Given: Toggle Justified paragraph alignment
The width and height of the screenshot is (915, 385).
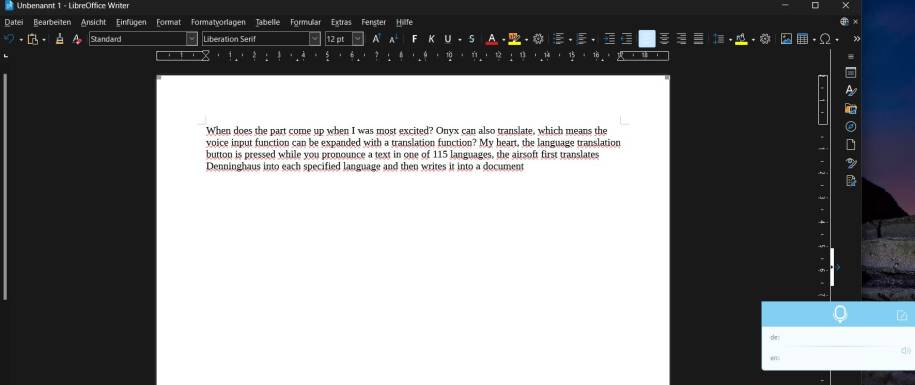Looking at the screenshot, I should click(x=698, y=39).
